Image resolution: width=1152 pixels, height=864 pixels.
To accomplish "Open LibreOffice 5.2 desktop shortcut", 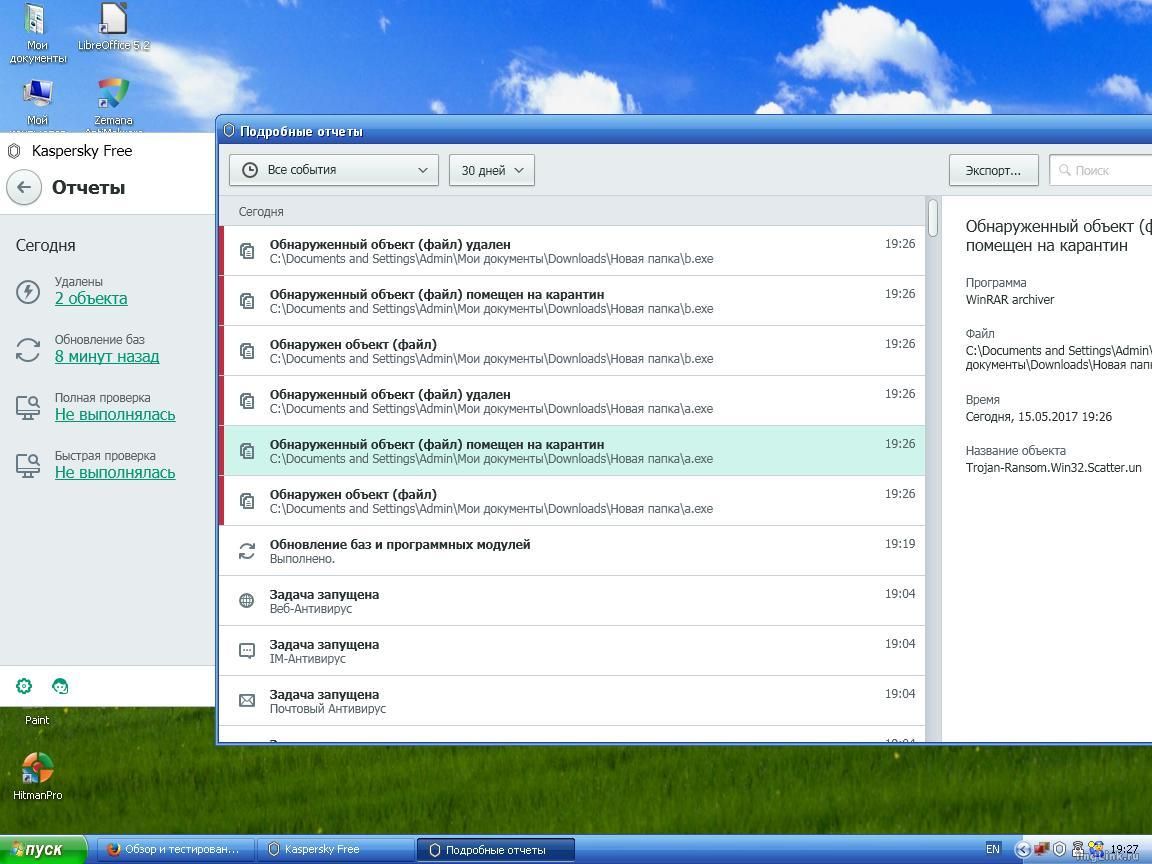I will [x=113, y=27].
